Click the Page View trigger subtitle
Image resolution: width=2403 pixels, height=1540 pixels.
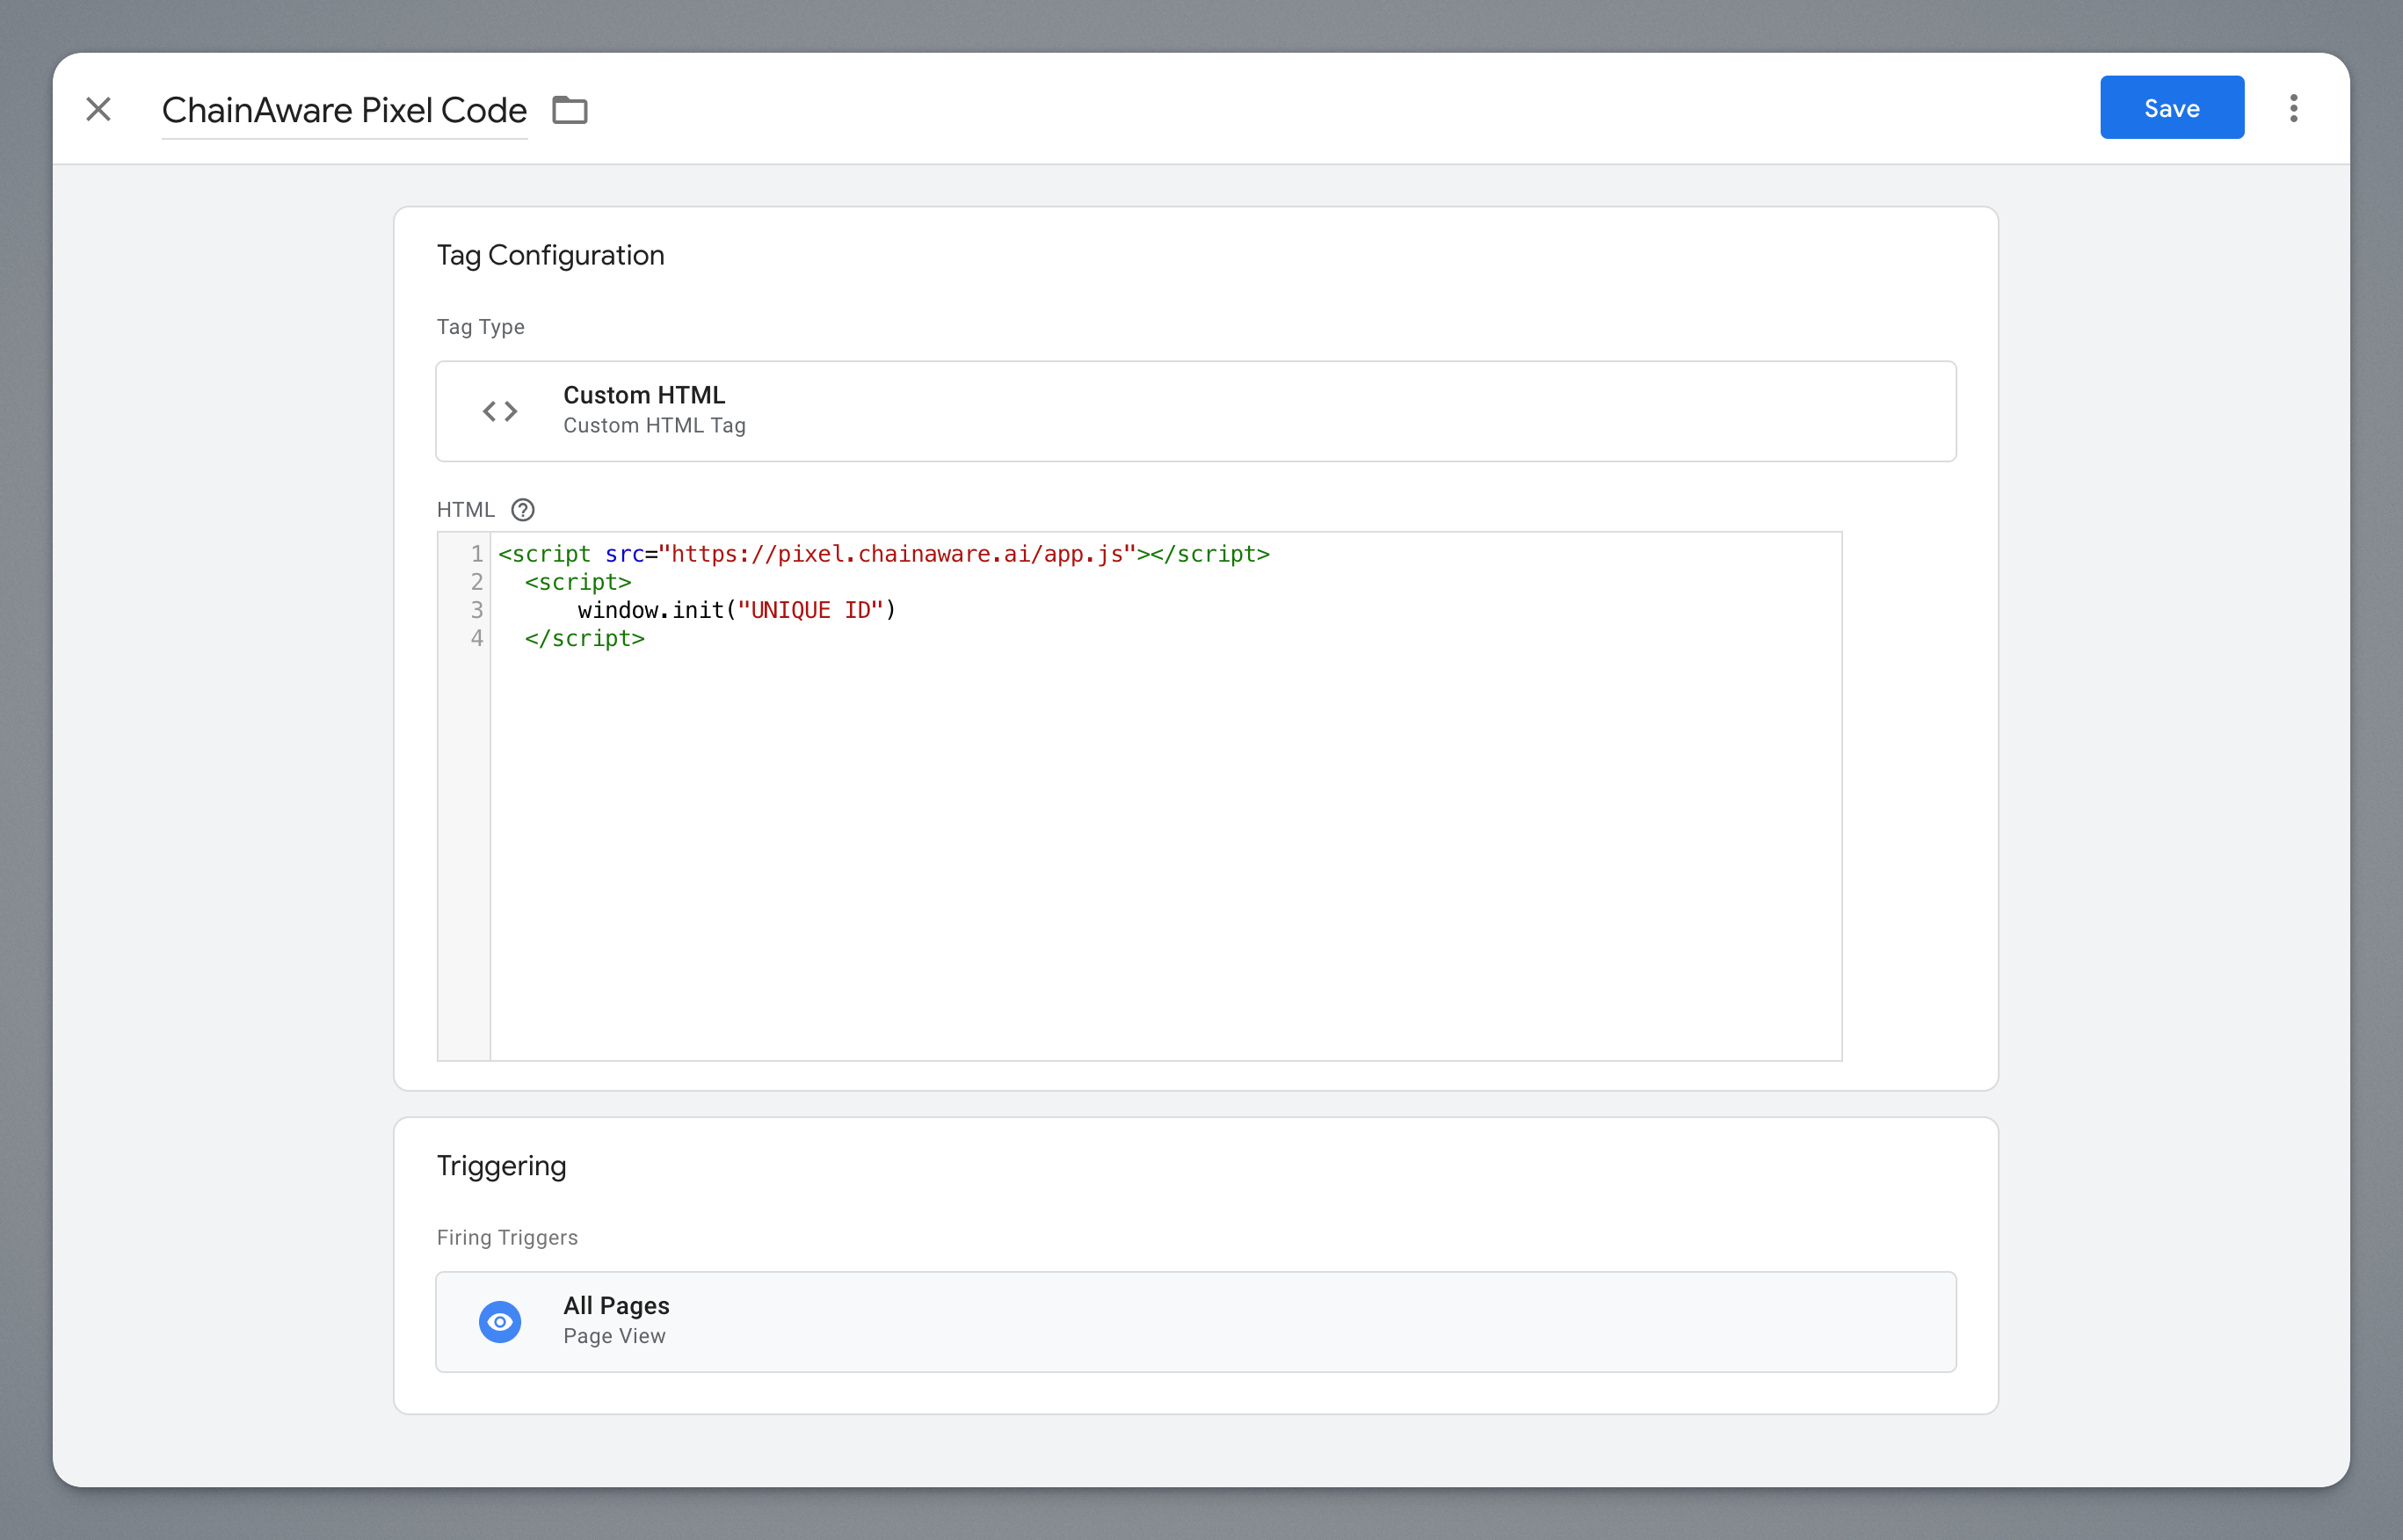pos(614,1336)
